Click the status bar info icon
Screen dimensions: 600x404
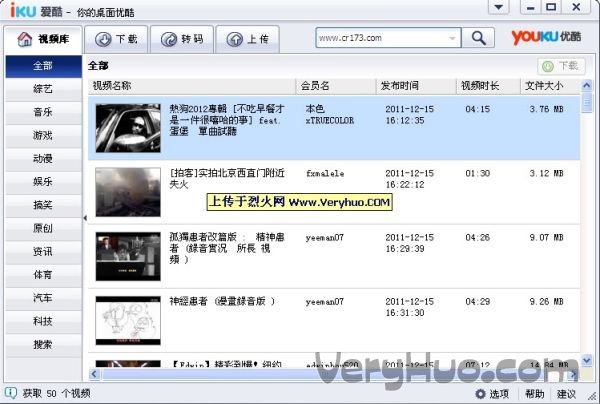pos(10,393)
